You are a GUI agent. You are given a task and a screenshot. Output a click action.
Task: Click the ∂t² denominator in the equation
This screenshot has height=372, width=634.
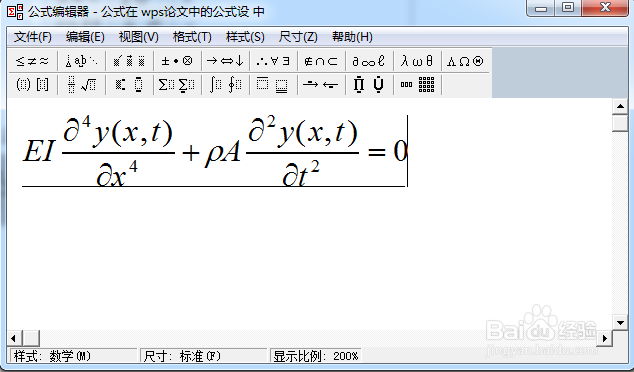301,173
